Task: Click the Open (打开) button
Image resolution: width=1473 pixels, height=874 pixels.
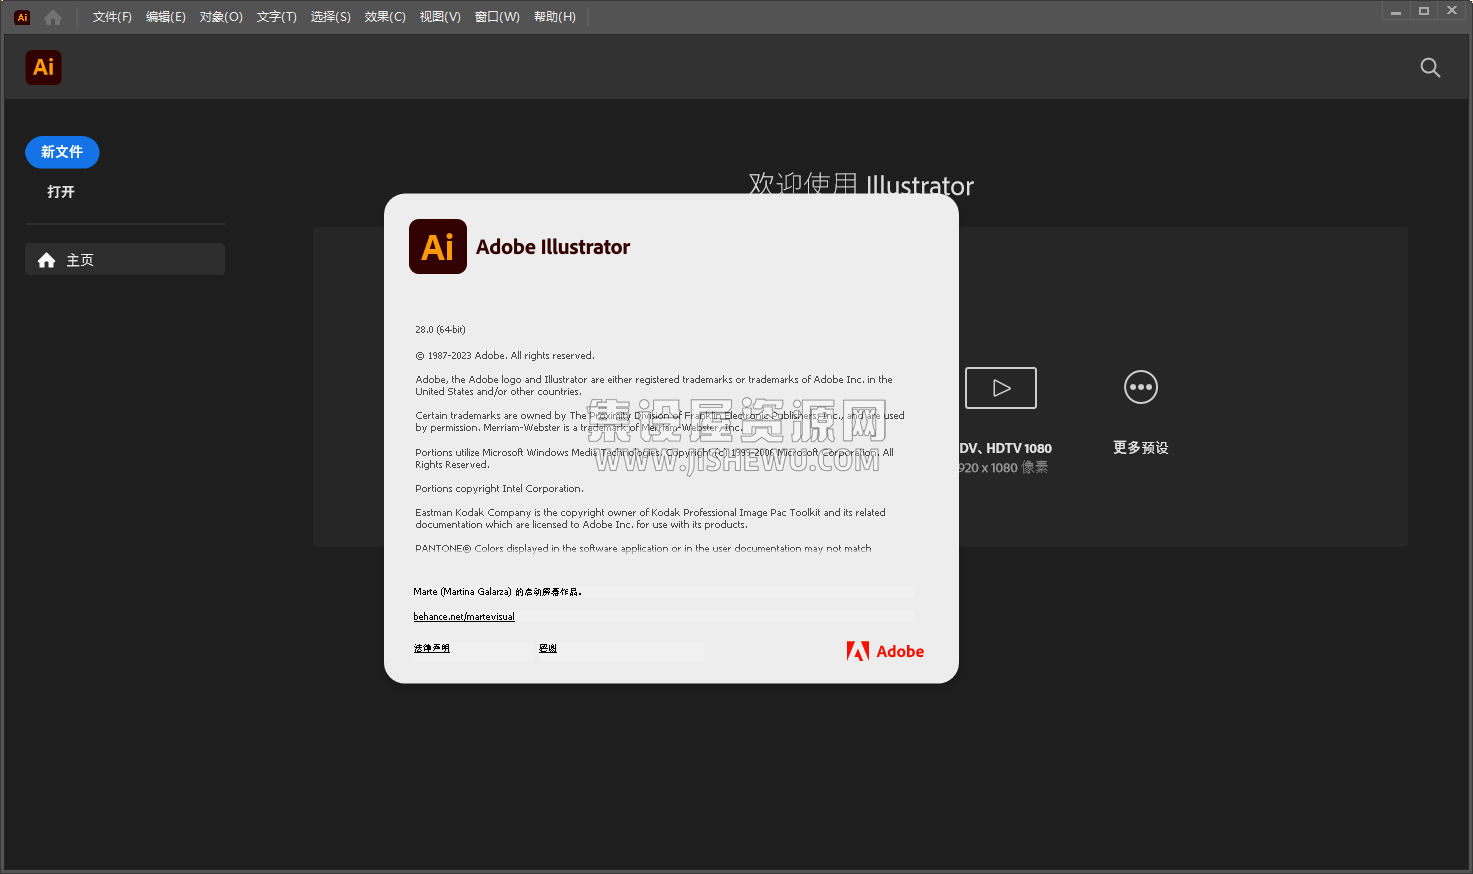Action: coord(61,192)
